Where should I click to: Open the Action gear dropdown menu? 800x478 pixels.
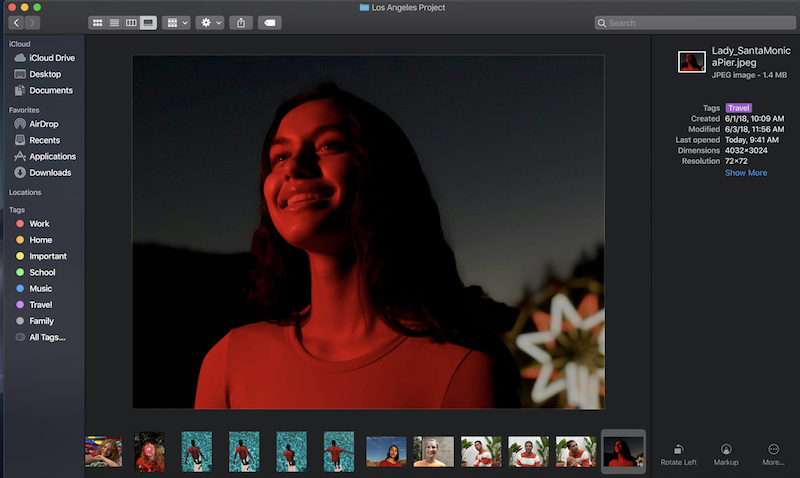[x=210, y=22]
